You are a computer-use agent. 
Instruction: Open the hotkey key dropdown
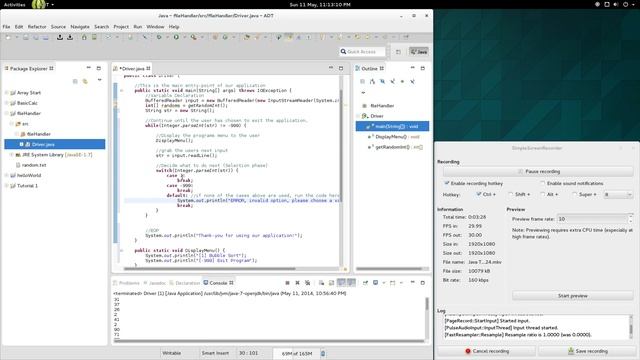(618, 195)
